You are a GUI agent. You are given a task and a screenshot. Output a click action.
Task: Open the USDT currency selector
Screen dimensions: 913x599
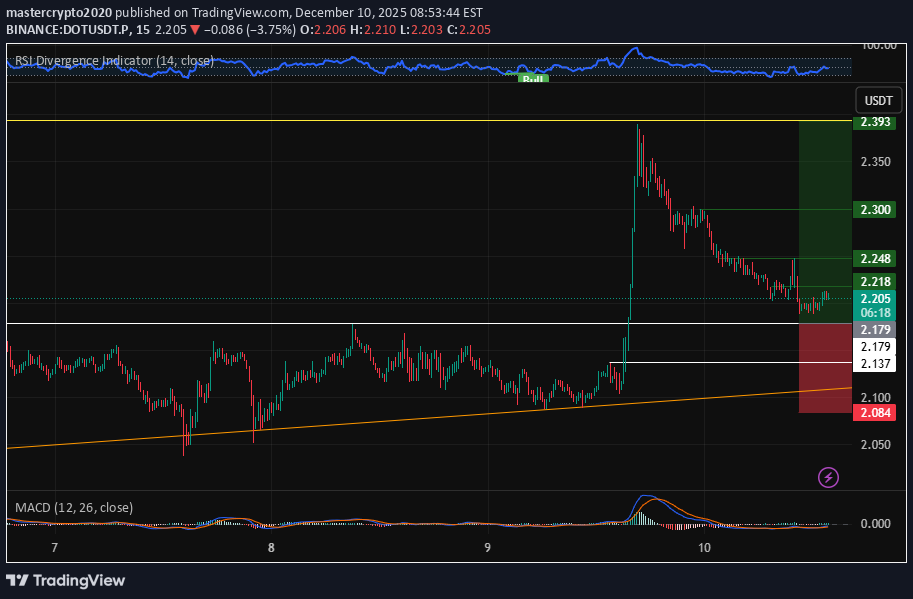point(877,100)
